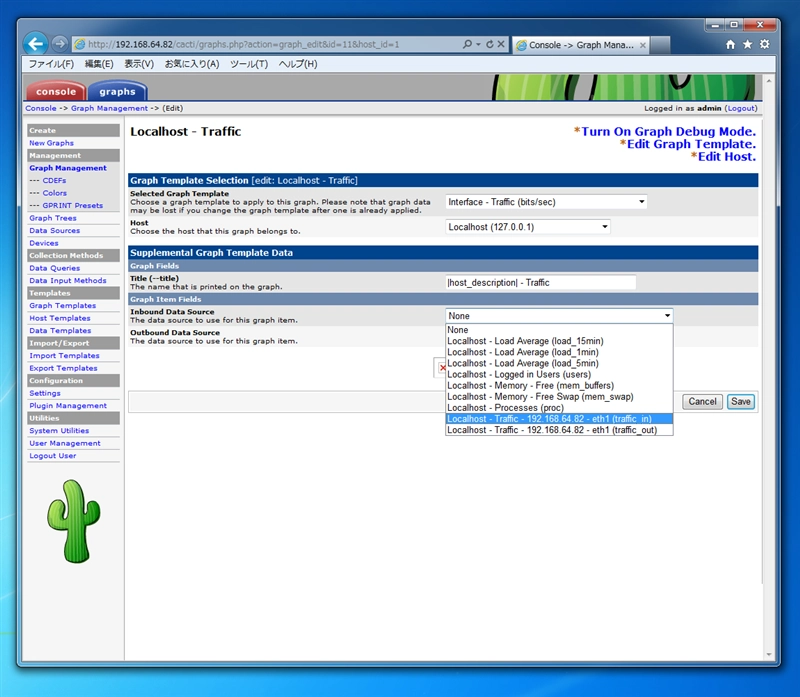The height and width of the screenshot is (697, 800).
Task: Choose Localhost - Load Average (load_1min)
Action: [559, 352]
